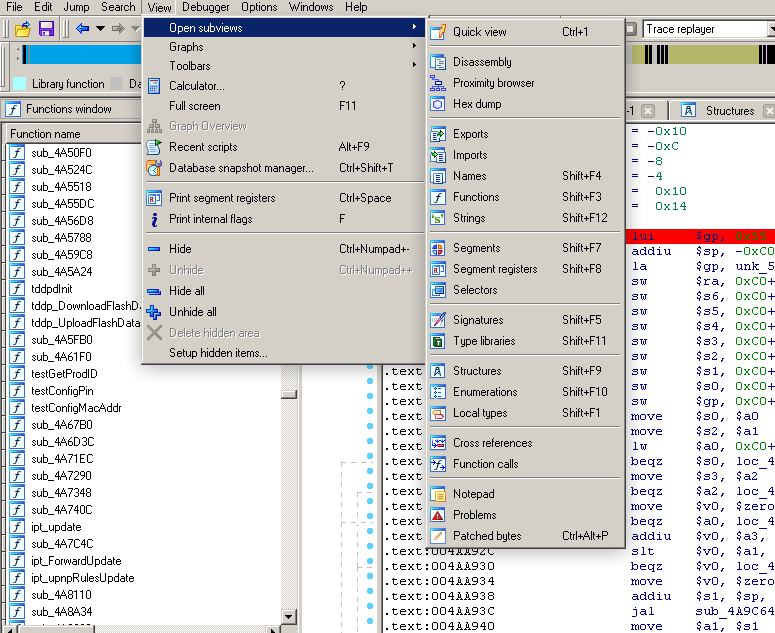Open the Debugger menu
This screenshot has height=633, width=775.
[206, 7]
